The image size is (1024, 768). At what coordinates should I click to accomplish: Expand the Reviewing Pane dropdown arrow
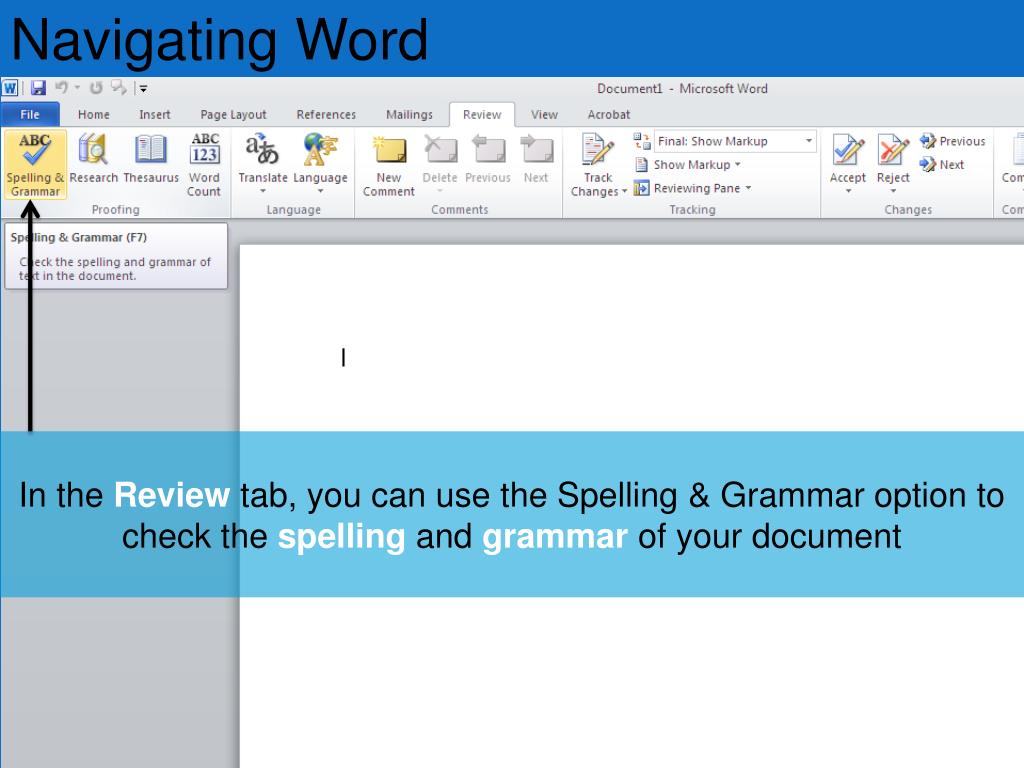pyautogui.click(x=748, y=188)
